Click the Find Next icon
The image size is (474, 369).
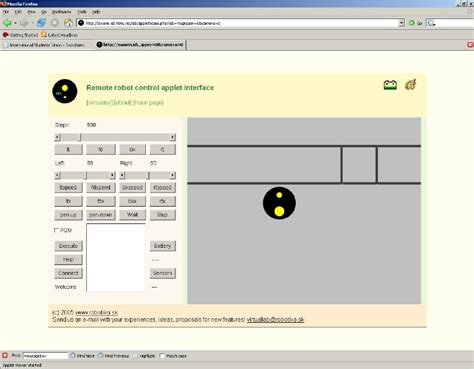73,356
